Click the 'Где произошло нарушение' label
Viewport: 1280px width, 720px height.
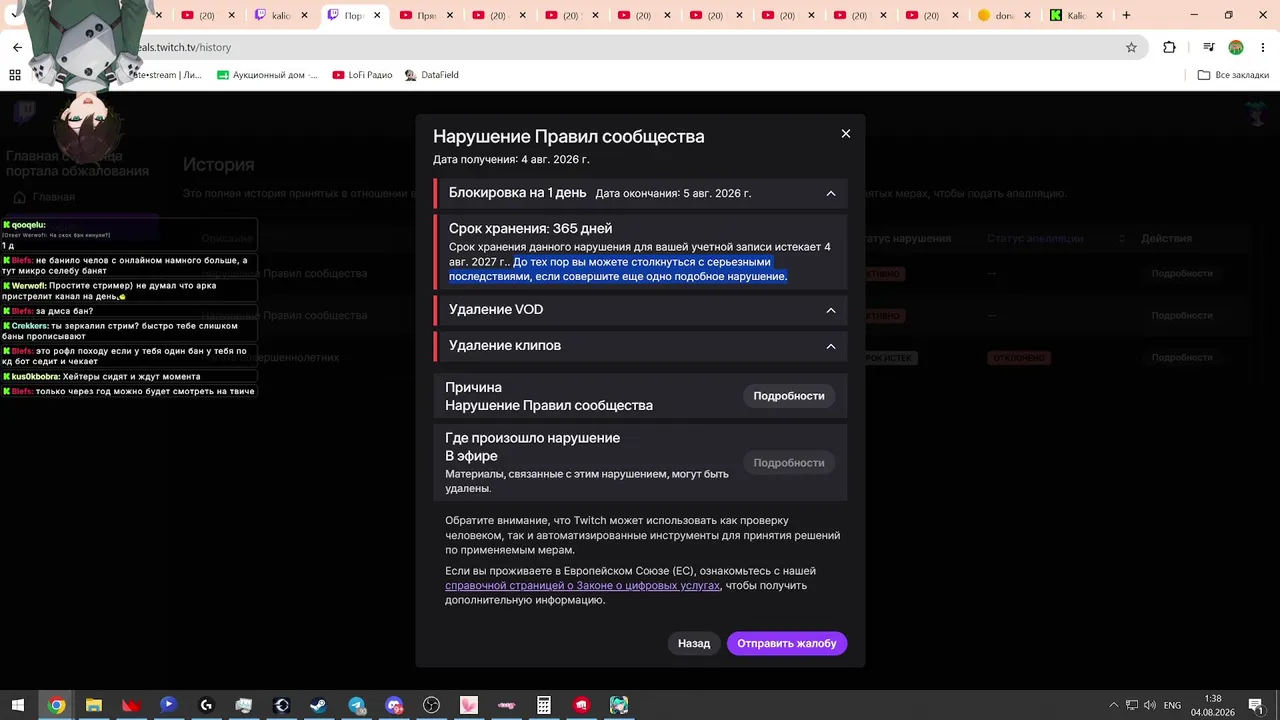pyautogui.click(x=532, y=438)
